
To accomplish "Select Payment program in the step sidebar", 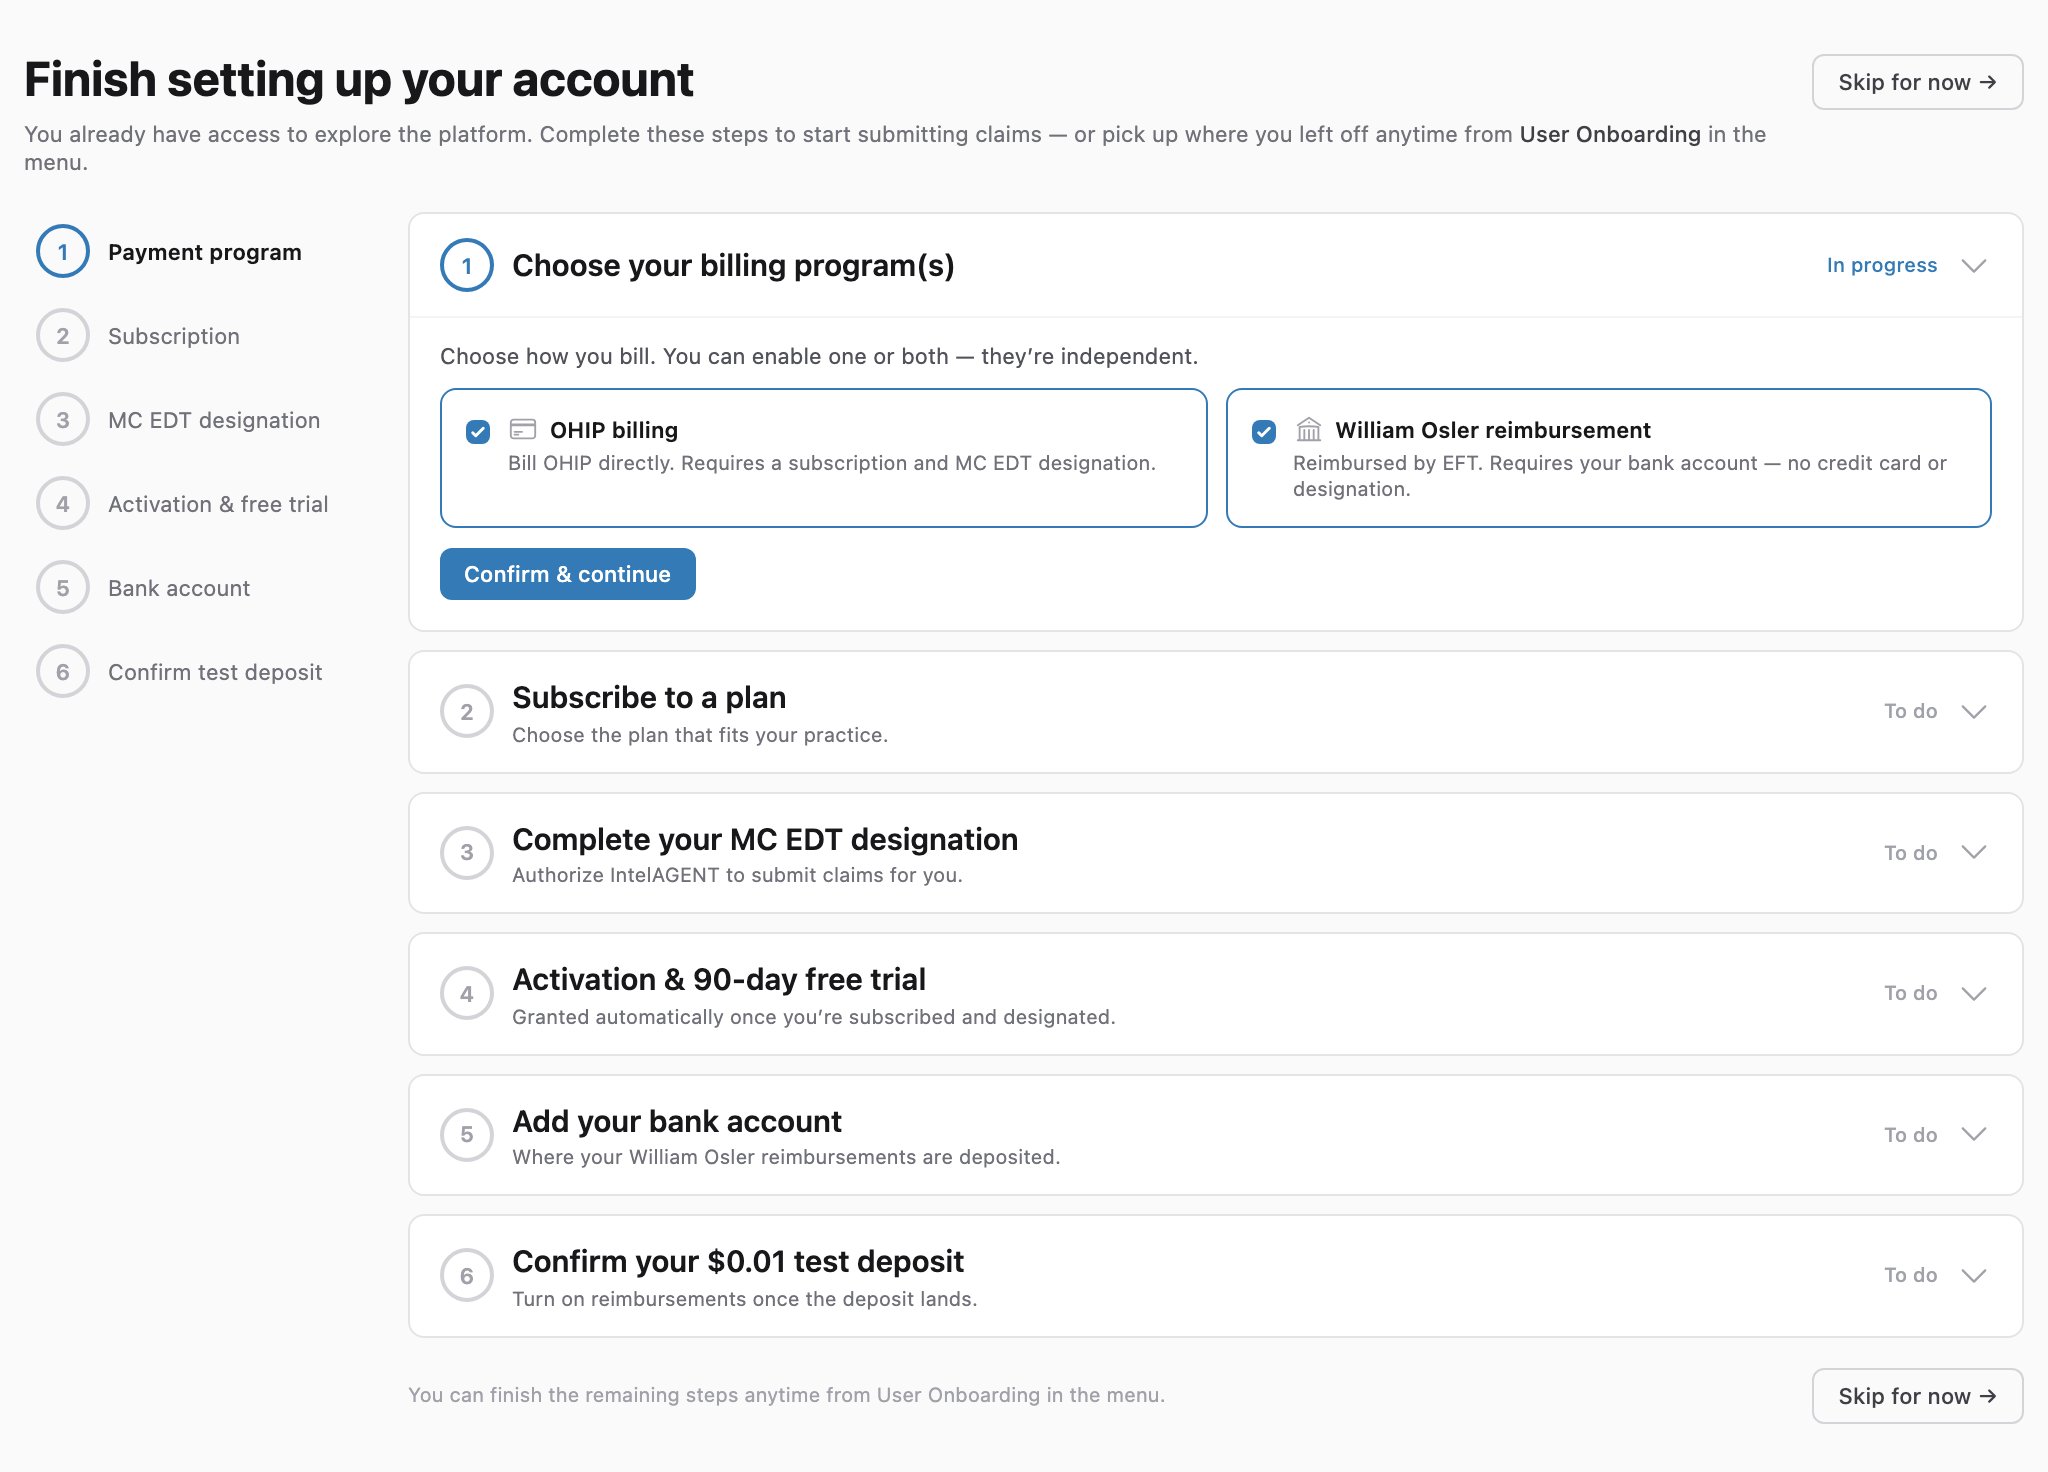I will [x=205, y=252].
